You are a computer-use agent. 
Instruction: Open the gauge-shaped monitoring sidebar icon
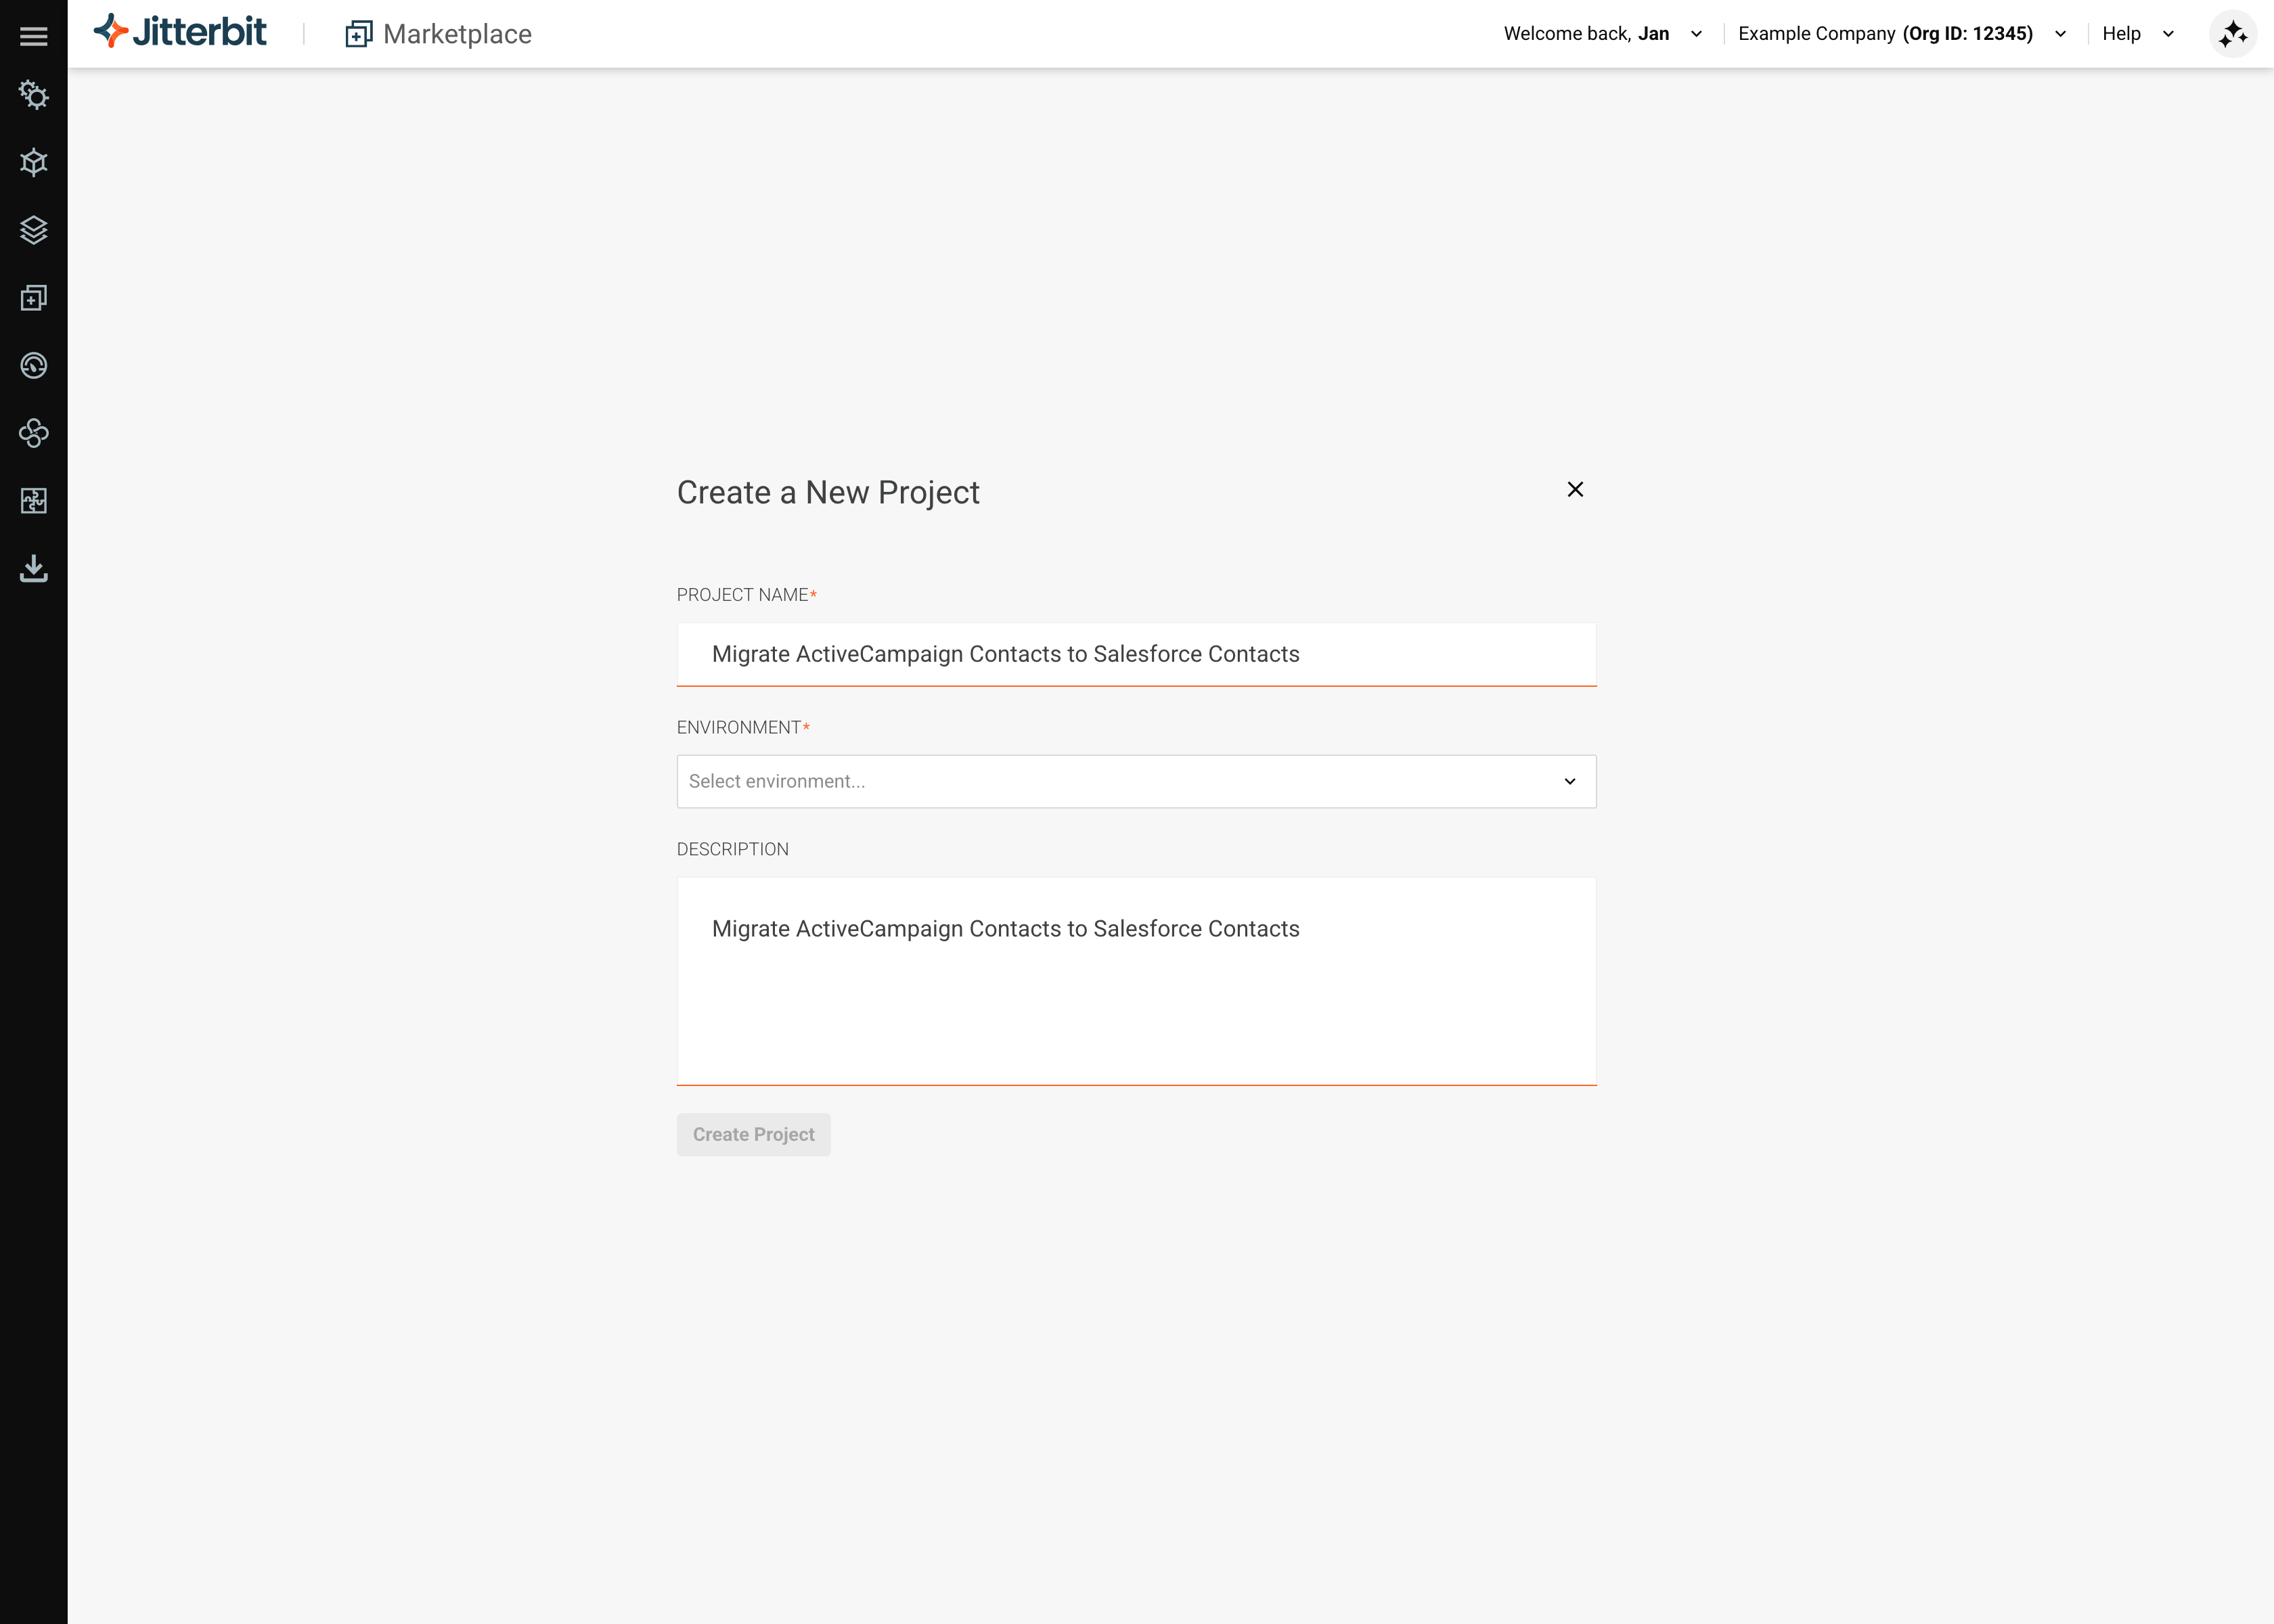pyautogui.click(x=33, y=365)
